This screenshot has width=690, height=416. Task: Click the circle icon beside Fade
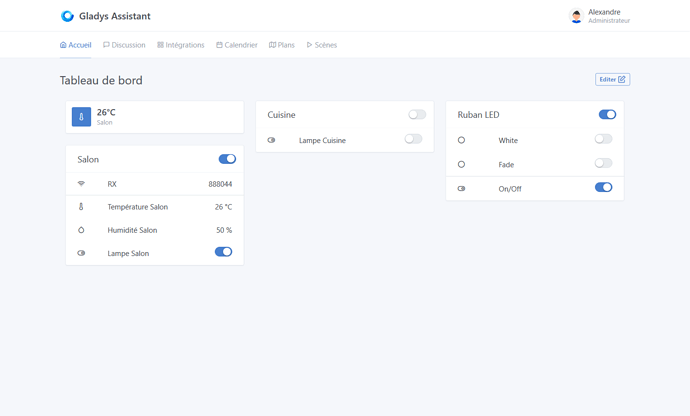click(461, 164)
